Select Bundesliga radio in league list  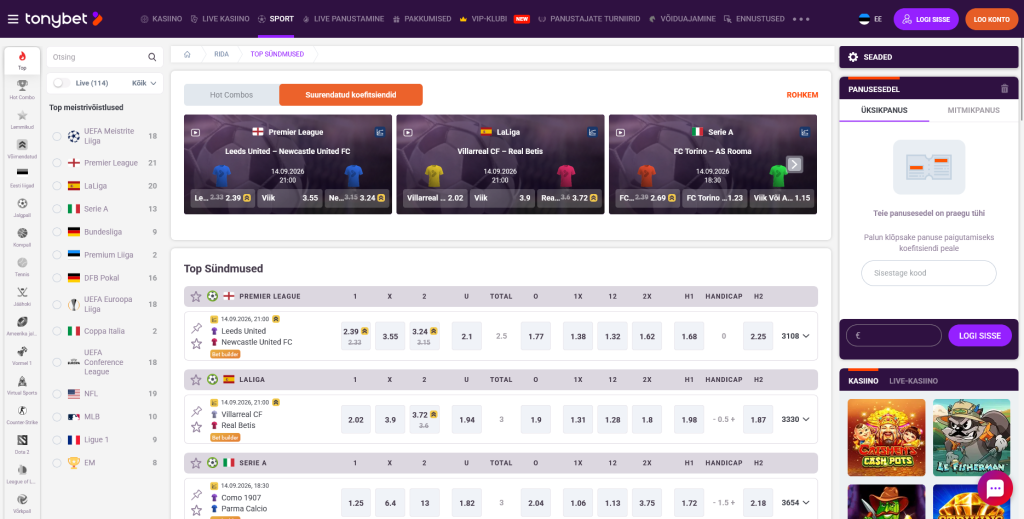(x=57, y=232)
